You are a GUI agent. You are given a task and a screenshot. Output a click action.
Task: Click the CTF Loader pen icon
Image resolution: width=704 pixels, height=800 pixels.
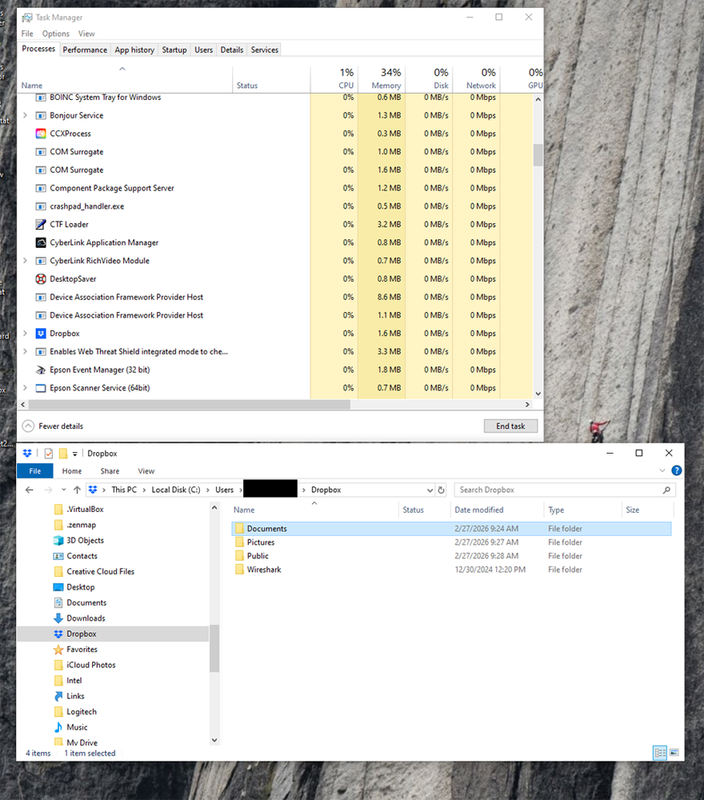click(x=41, y=224)
